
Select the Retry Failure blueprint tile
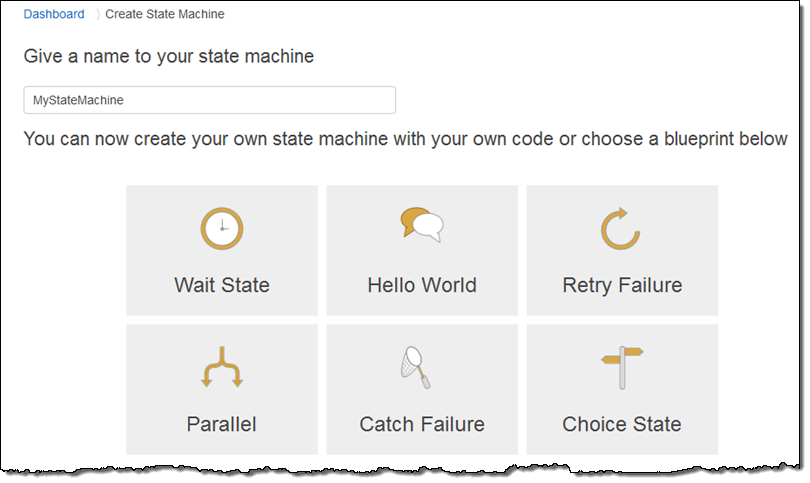[622, 250]
